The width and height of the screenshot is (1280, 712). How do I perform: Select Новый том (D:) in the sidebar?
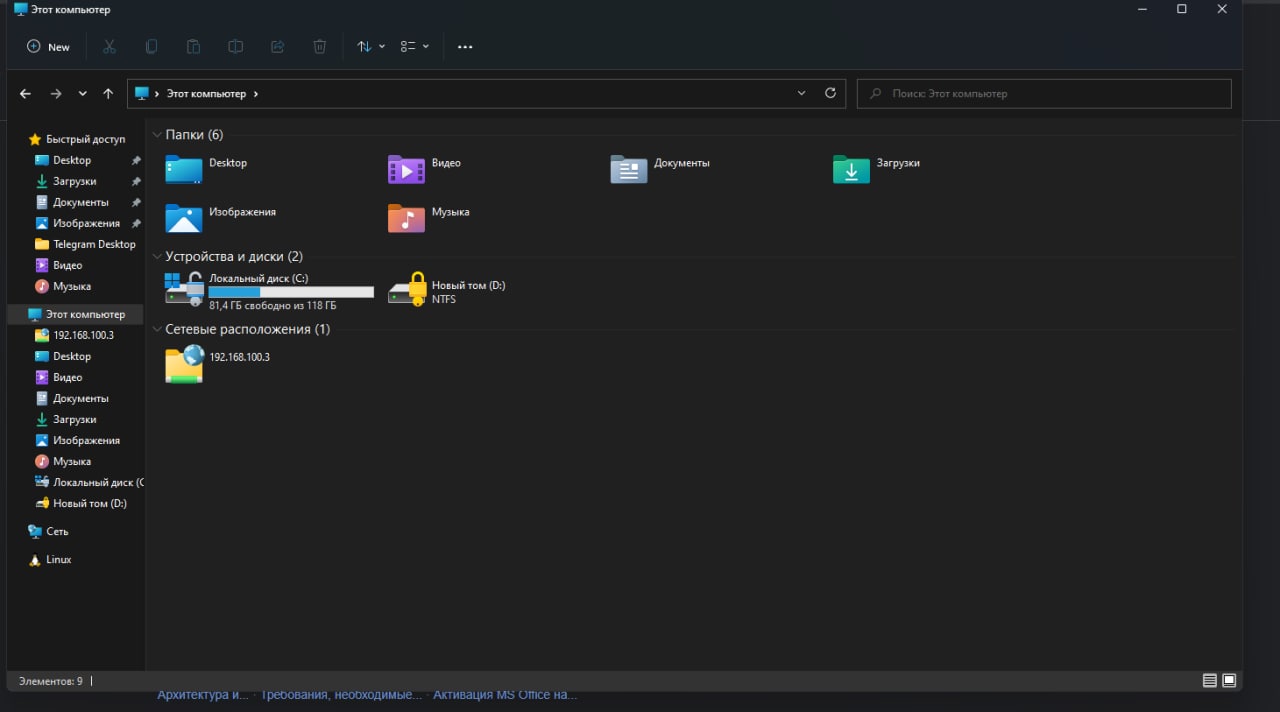[x=89, y=503]
